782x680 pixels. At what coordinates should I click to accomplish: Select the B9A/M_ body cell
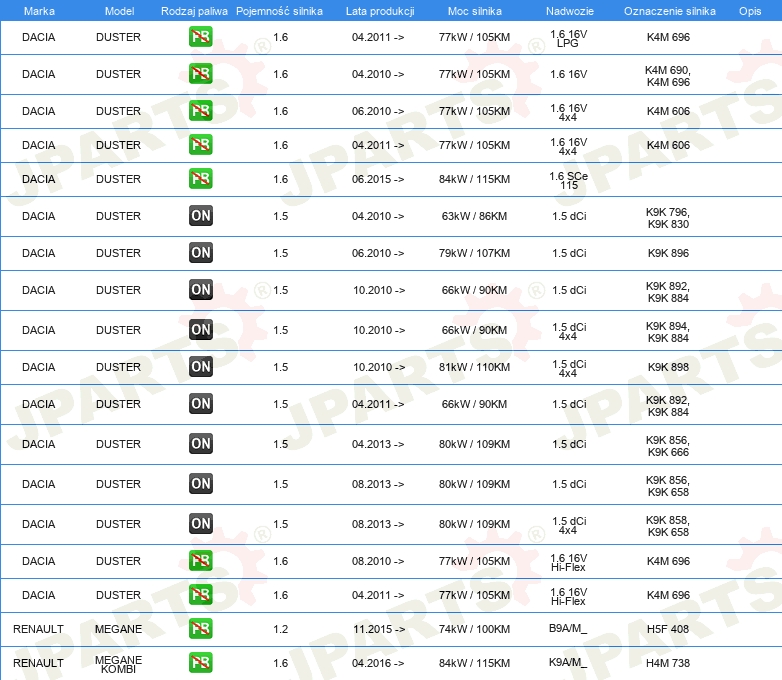point(568,629)
